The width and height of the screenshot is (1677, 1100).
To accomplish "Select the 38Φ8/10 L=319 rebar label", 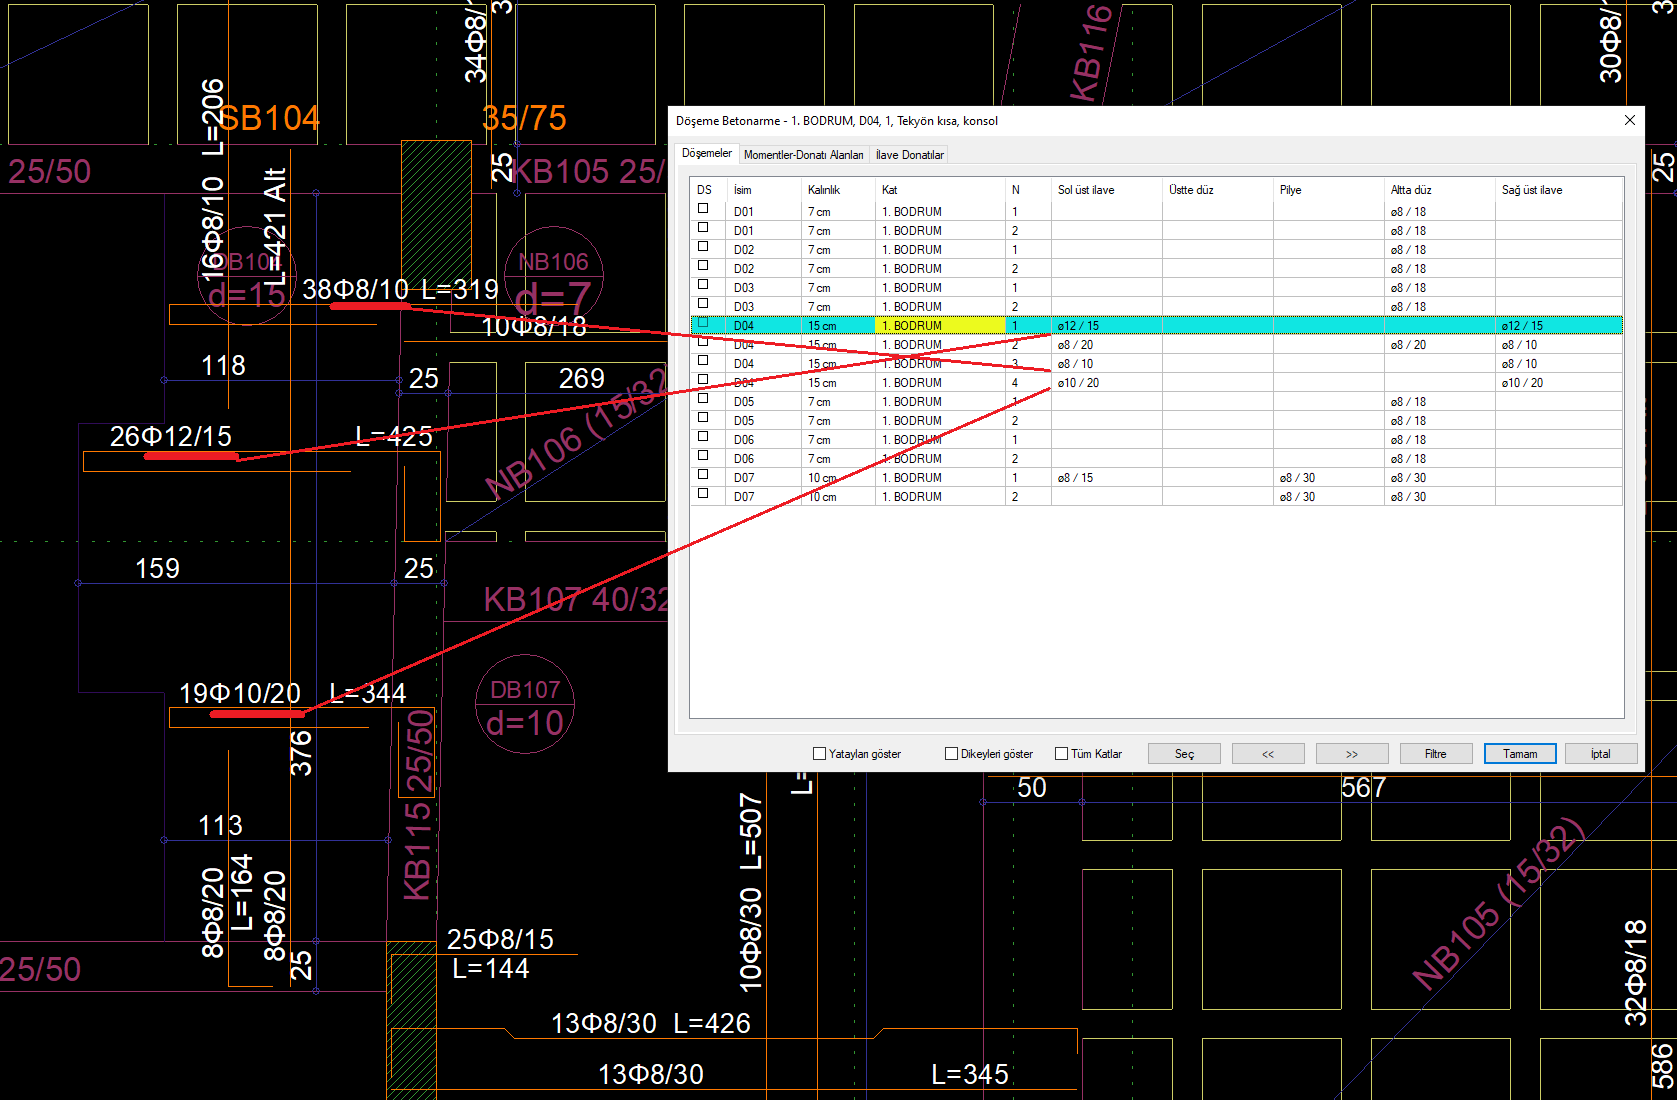I will tap(400, 289).
